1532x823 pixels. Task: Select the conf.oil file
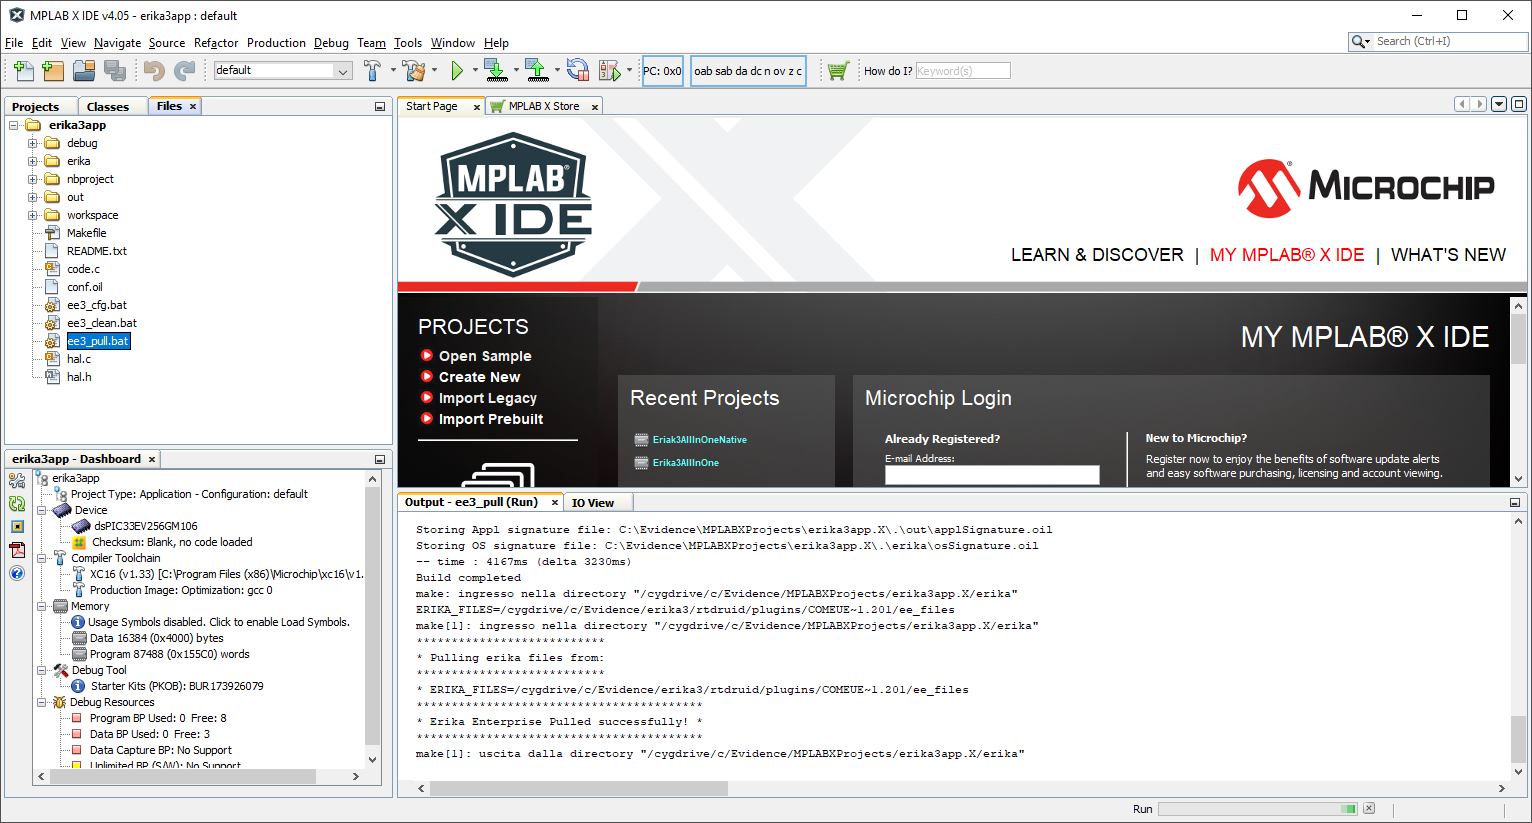(x=85, y=287)
